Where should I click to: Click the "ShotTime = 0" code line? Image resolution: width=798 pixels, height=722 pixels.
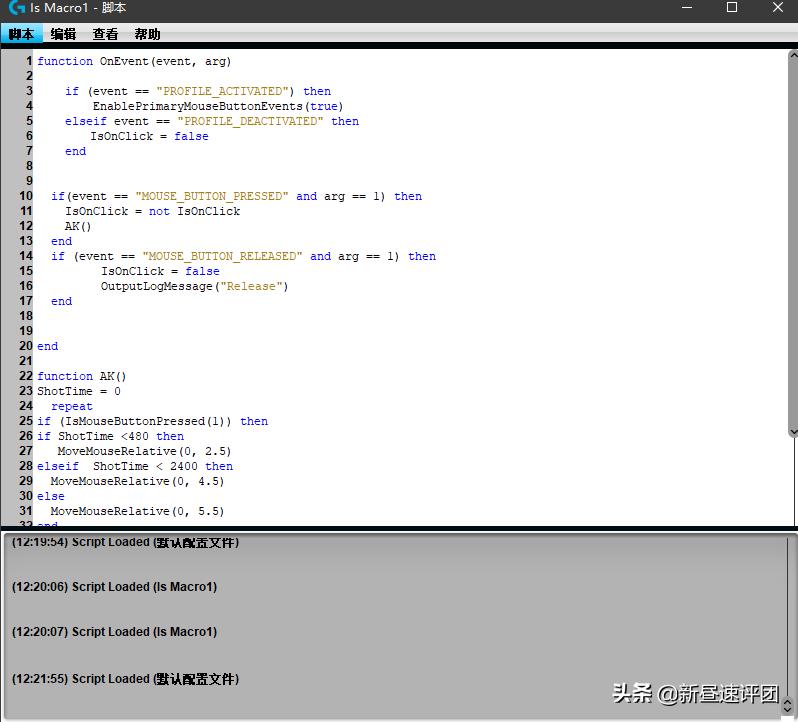(79, 391)
